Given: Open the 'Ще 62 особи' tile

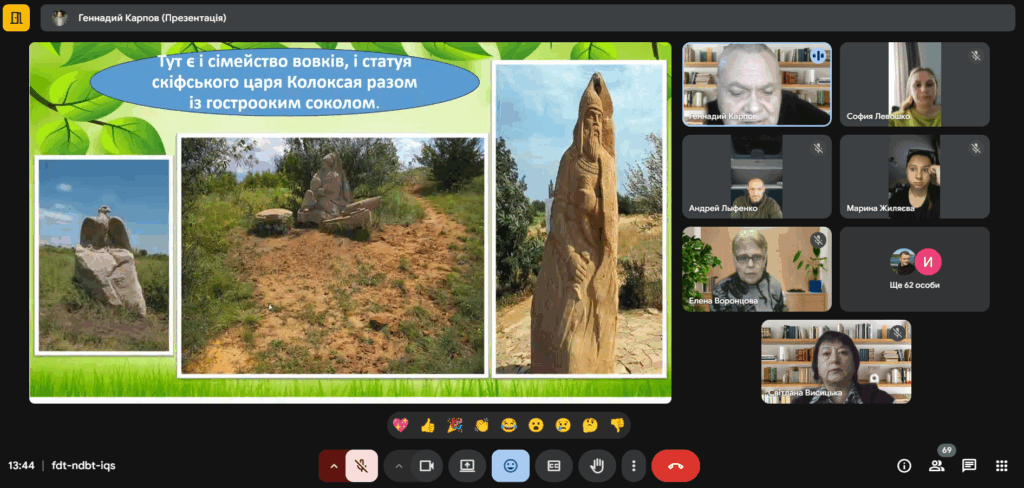Looking at the screenshot, I should tap(915, 269).
